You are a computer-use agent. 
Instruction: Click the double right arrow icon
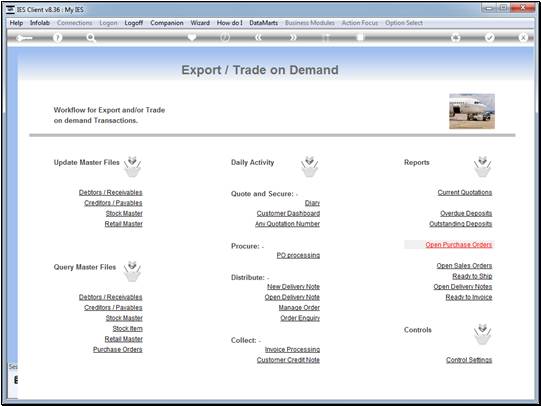point(293,38)
